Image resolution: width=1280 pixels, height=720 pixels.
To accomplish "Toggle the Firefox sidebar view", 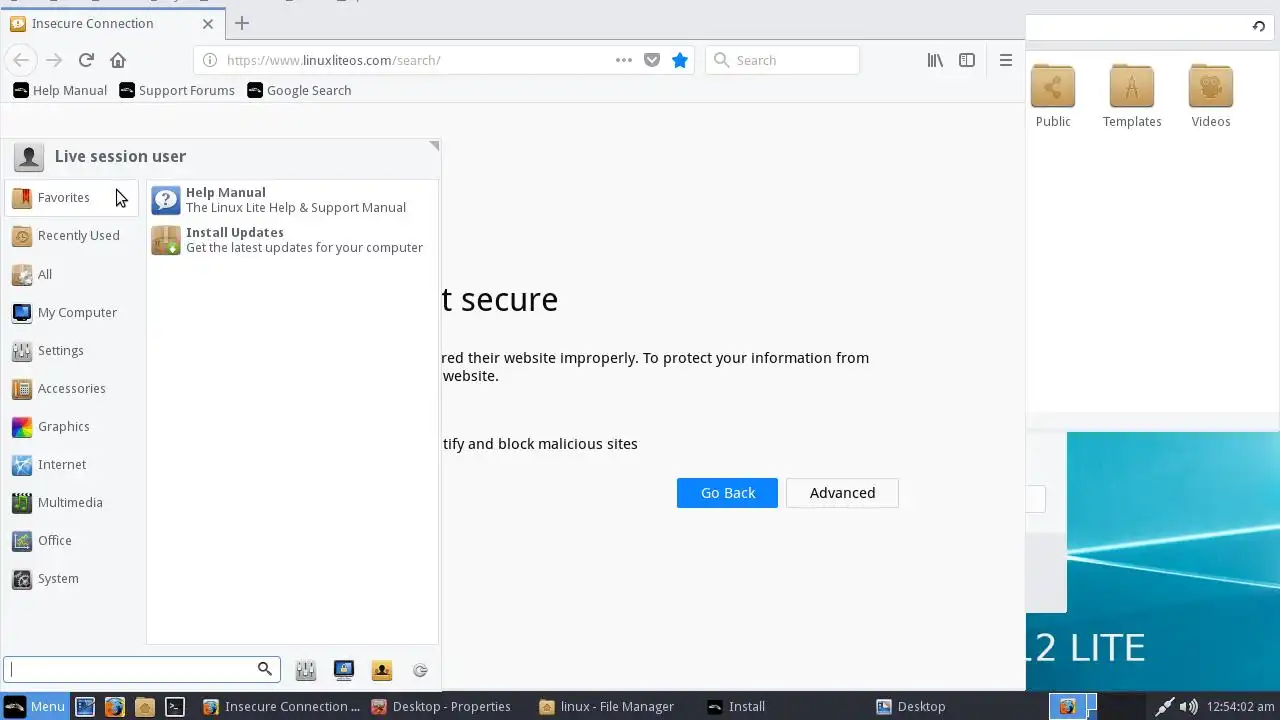I will point(967,60).
